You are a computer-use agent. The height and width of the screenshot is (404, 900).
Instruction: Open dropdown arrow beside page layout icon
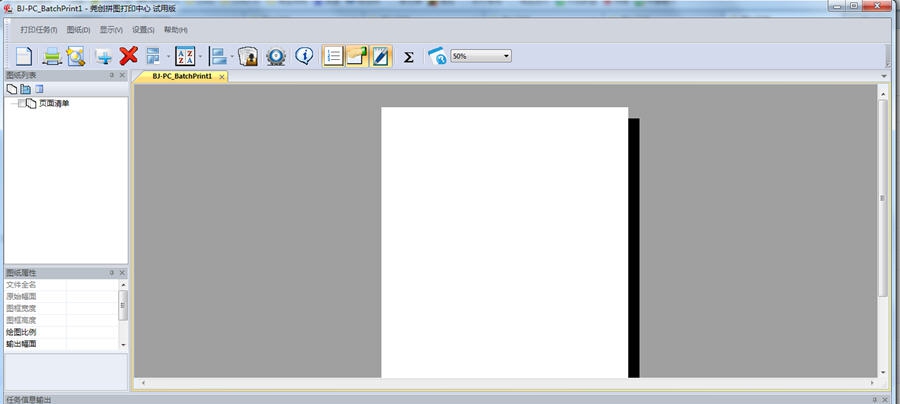click(x=168, y=56)
